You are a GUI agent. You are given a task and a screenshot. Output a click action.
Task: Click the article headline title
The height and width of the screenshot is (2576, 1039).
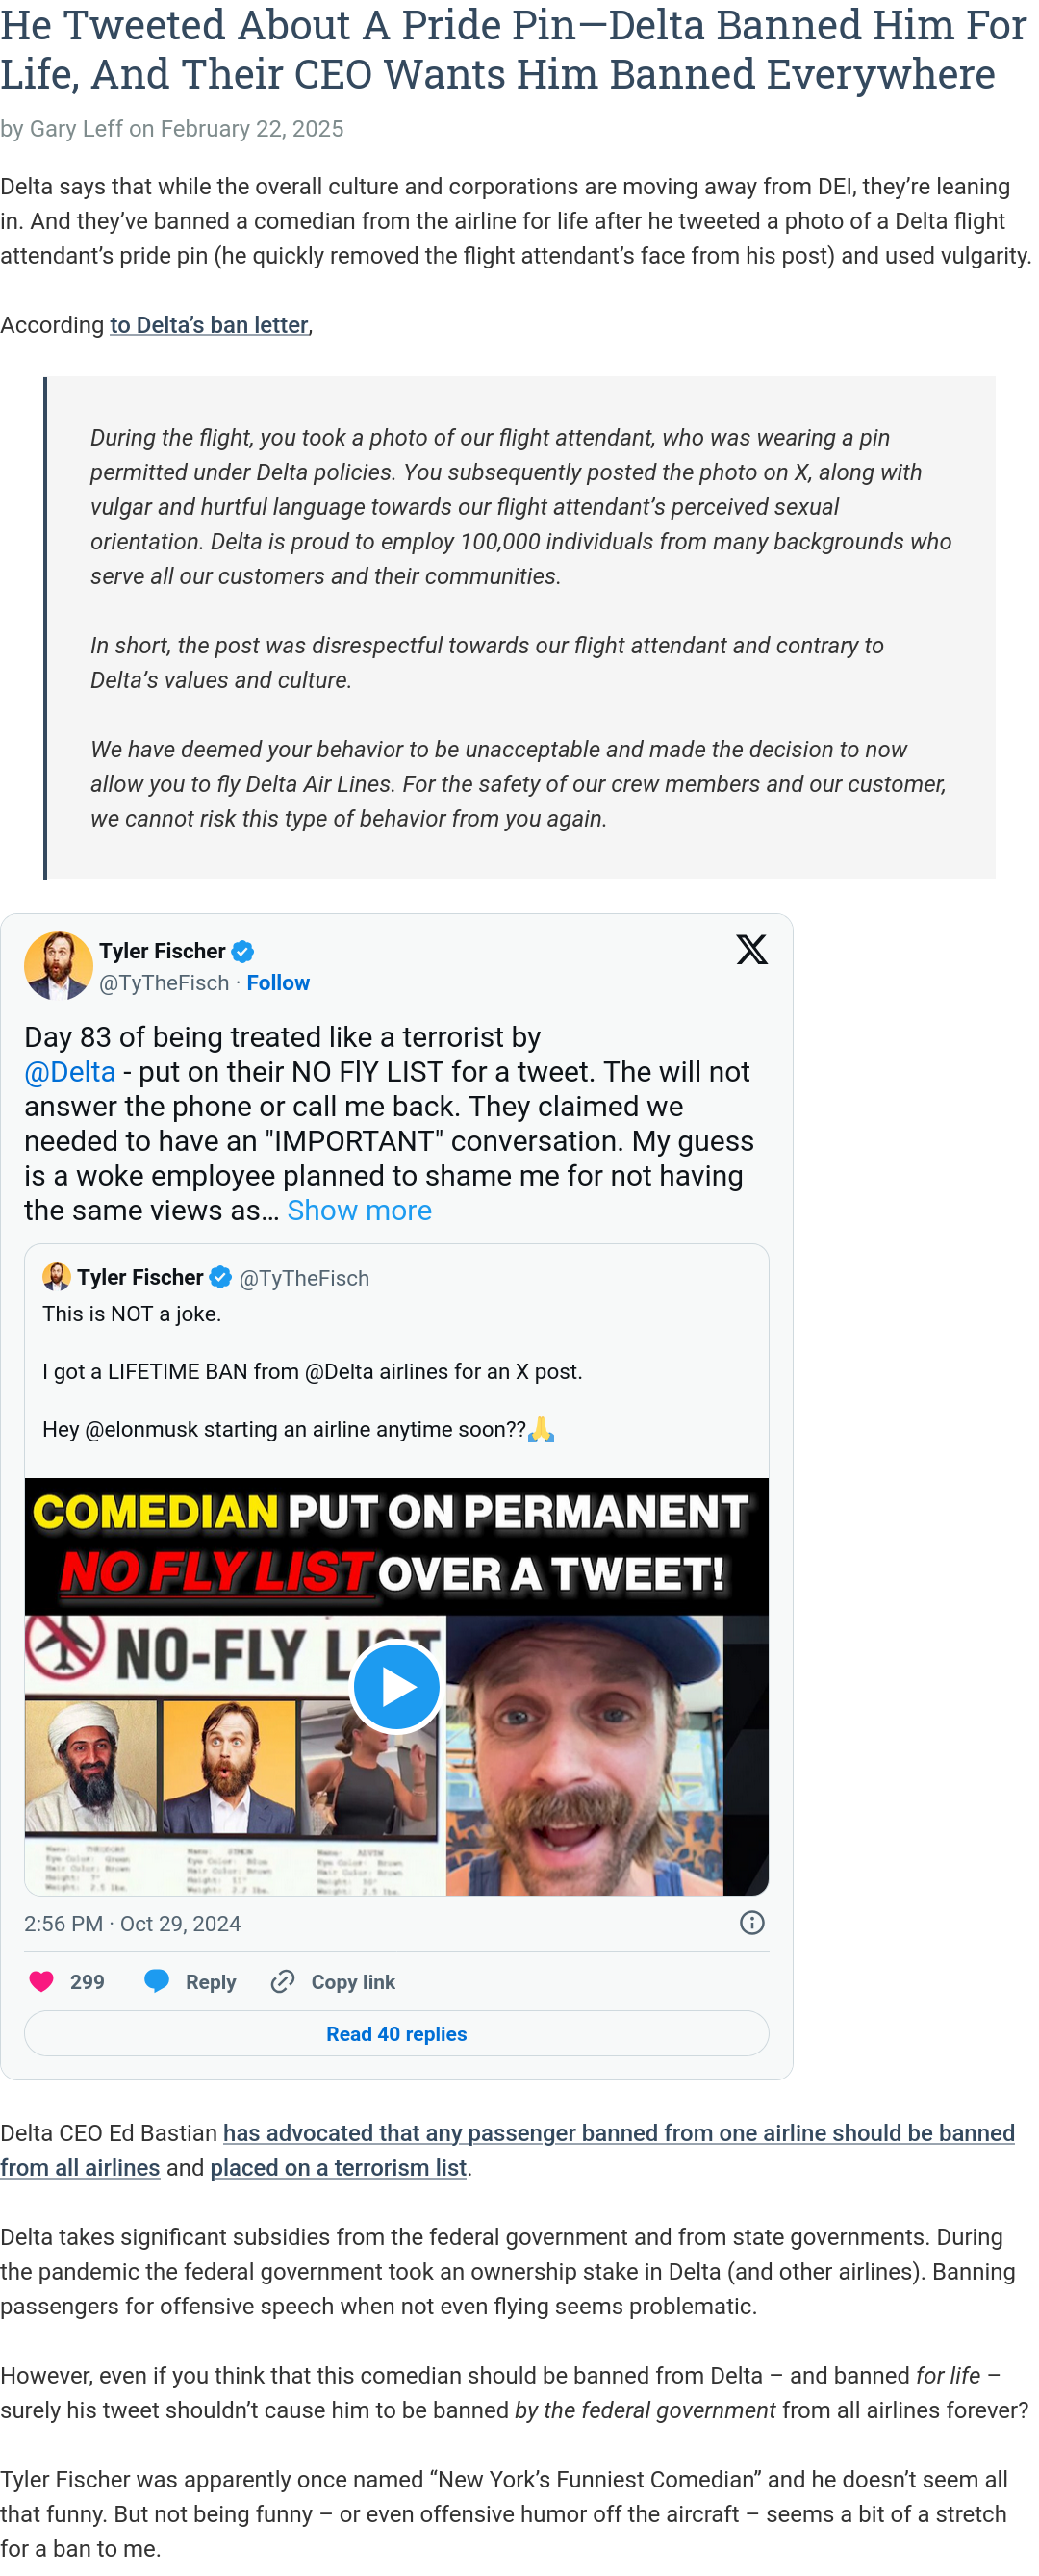[513, 50]
